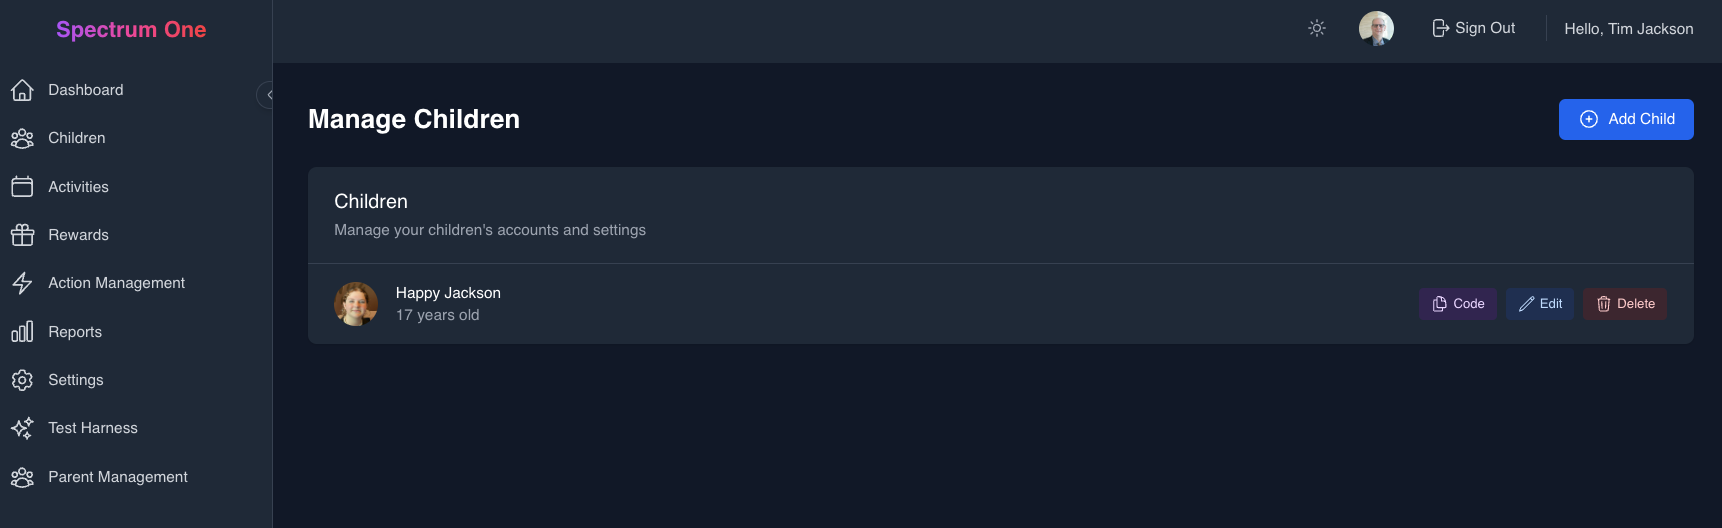Select the Test Harness sparkle icon
The width and height of the screenshot is (1722, 528).
22,428
